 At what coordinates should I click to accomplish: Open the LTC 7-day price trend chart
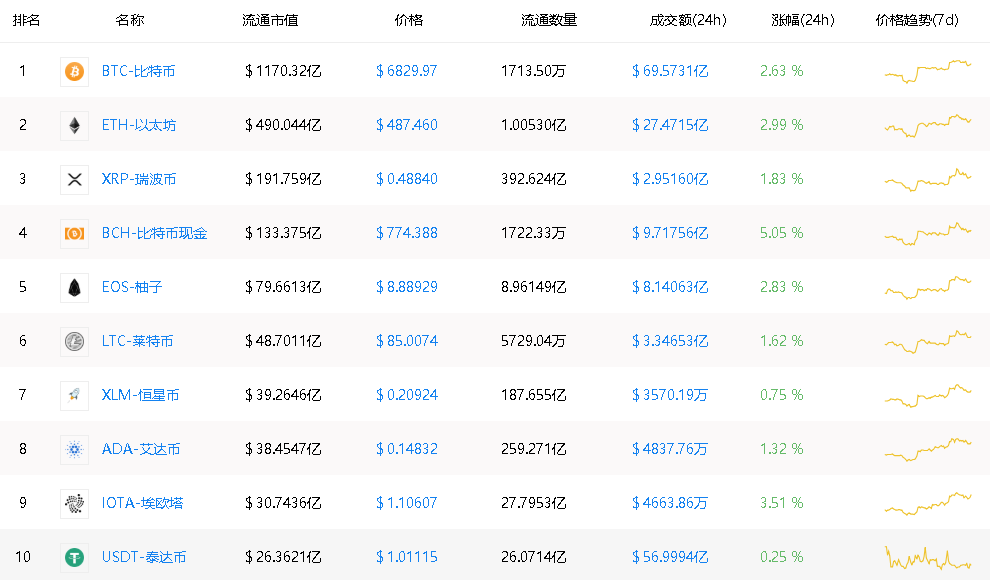(x=928, y=341)
